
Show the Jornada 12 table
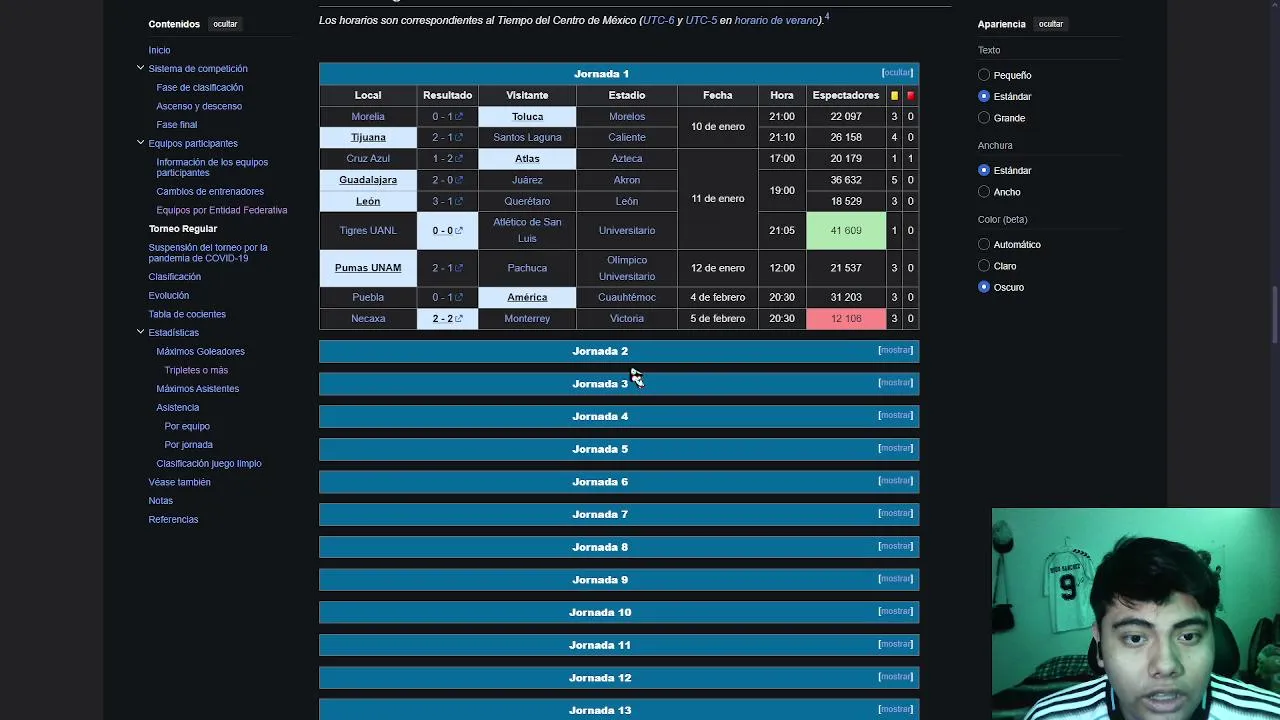[x=895, y=677]
